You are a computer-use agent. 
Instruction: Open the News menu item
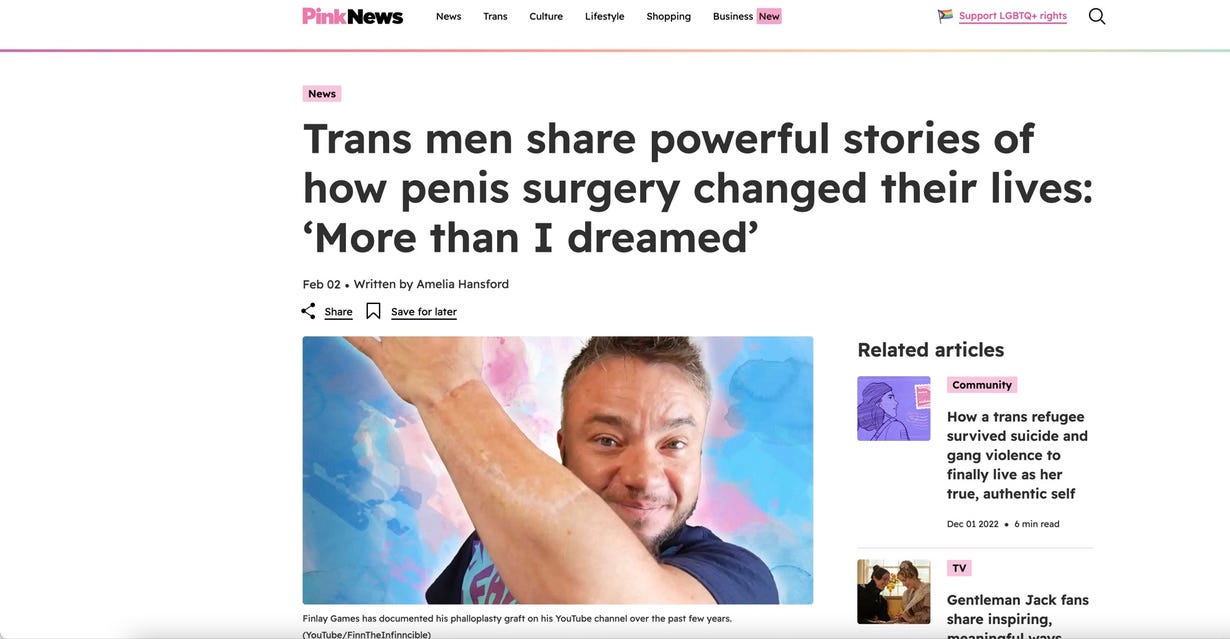point(448,16)
